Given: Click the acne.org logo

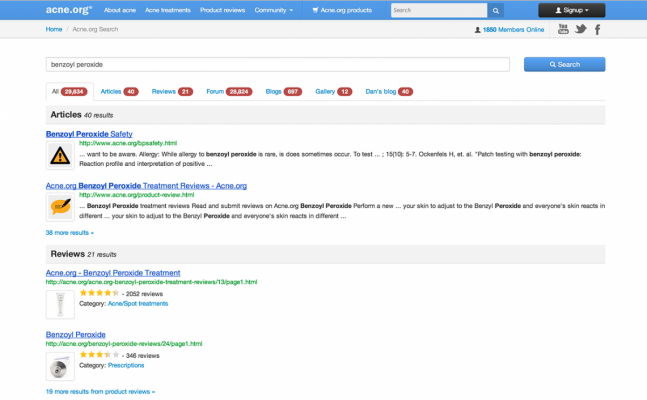Looking at the screenshot, I should [x=69, y=10].
